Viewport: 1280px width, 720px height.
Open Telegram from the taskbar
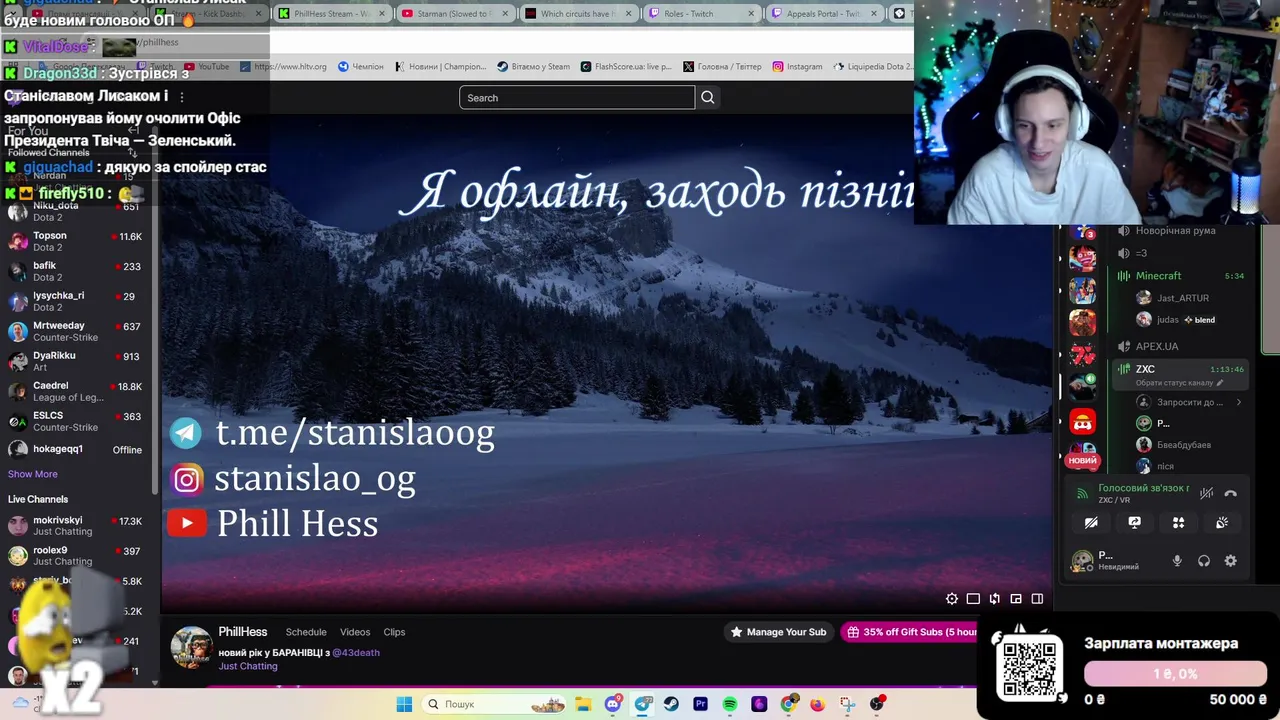[x=643, y=704]
